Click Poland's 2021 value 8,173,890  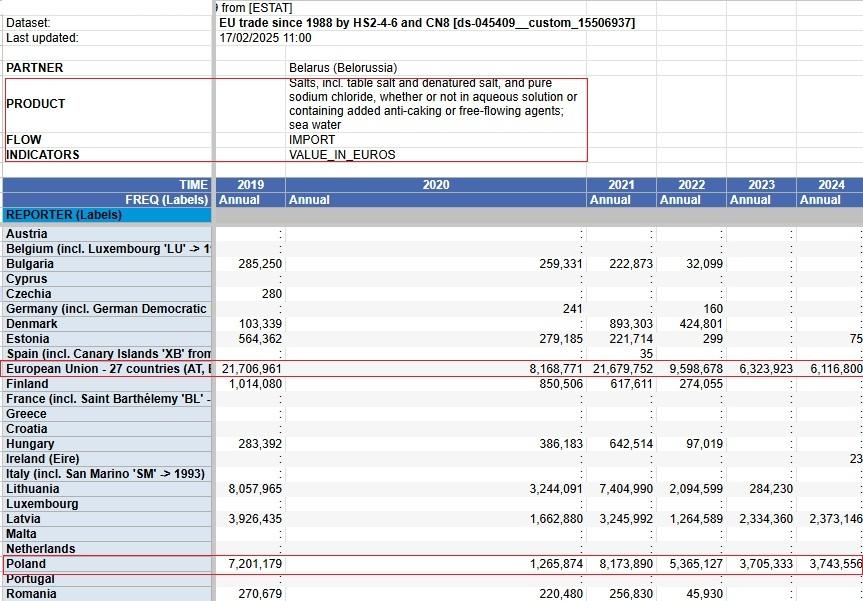[x=621, y=564]
